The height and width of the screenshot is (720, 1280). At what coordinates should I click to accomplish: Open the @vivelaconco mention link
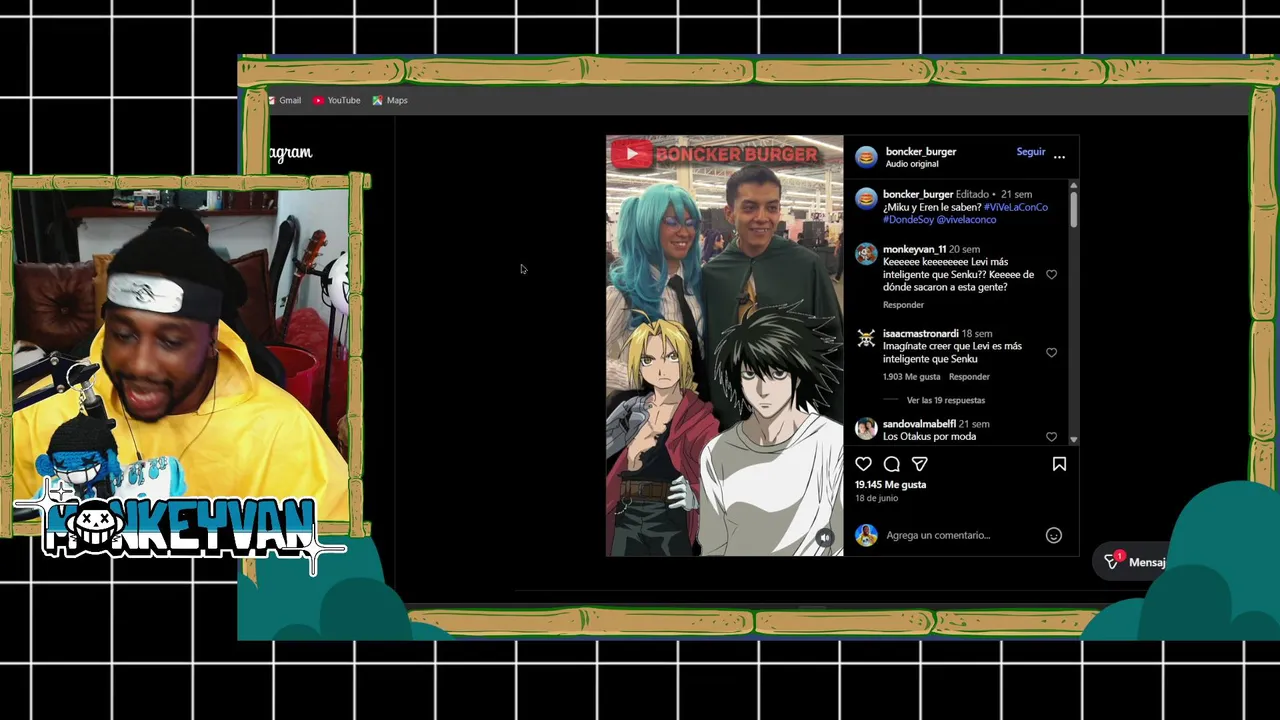(x=967, y=220)
